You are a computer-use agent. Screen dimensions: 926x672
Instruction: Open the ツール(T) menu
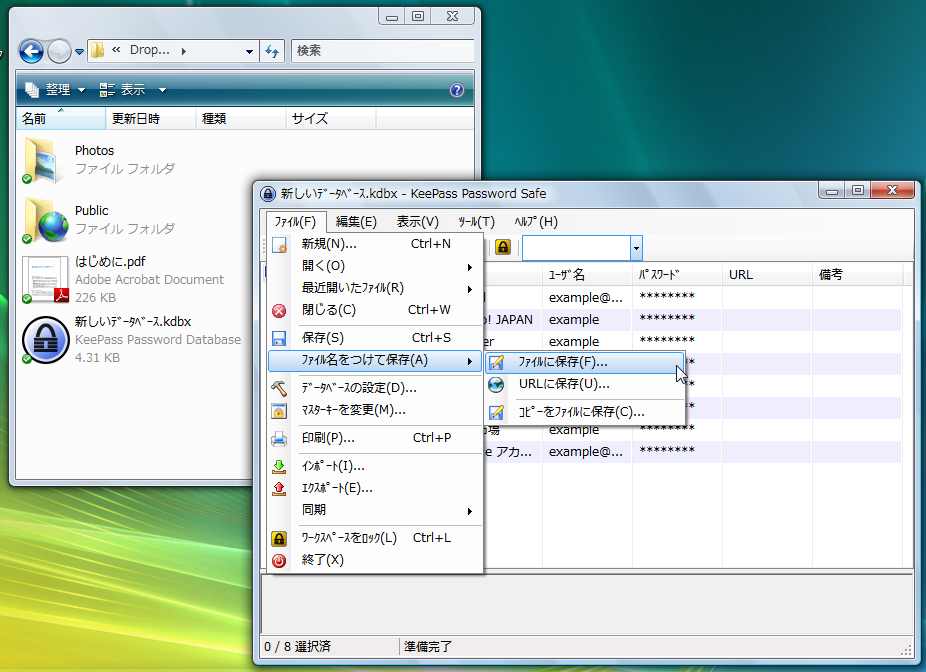click(476, 222)
